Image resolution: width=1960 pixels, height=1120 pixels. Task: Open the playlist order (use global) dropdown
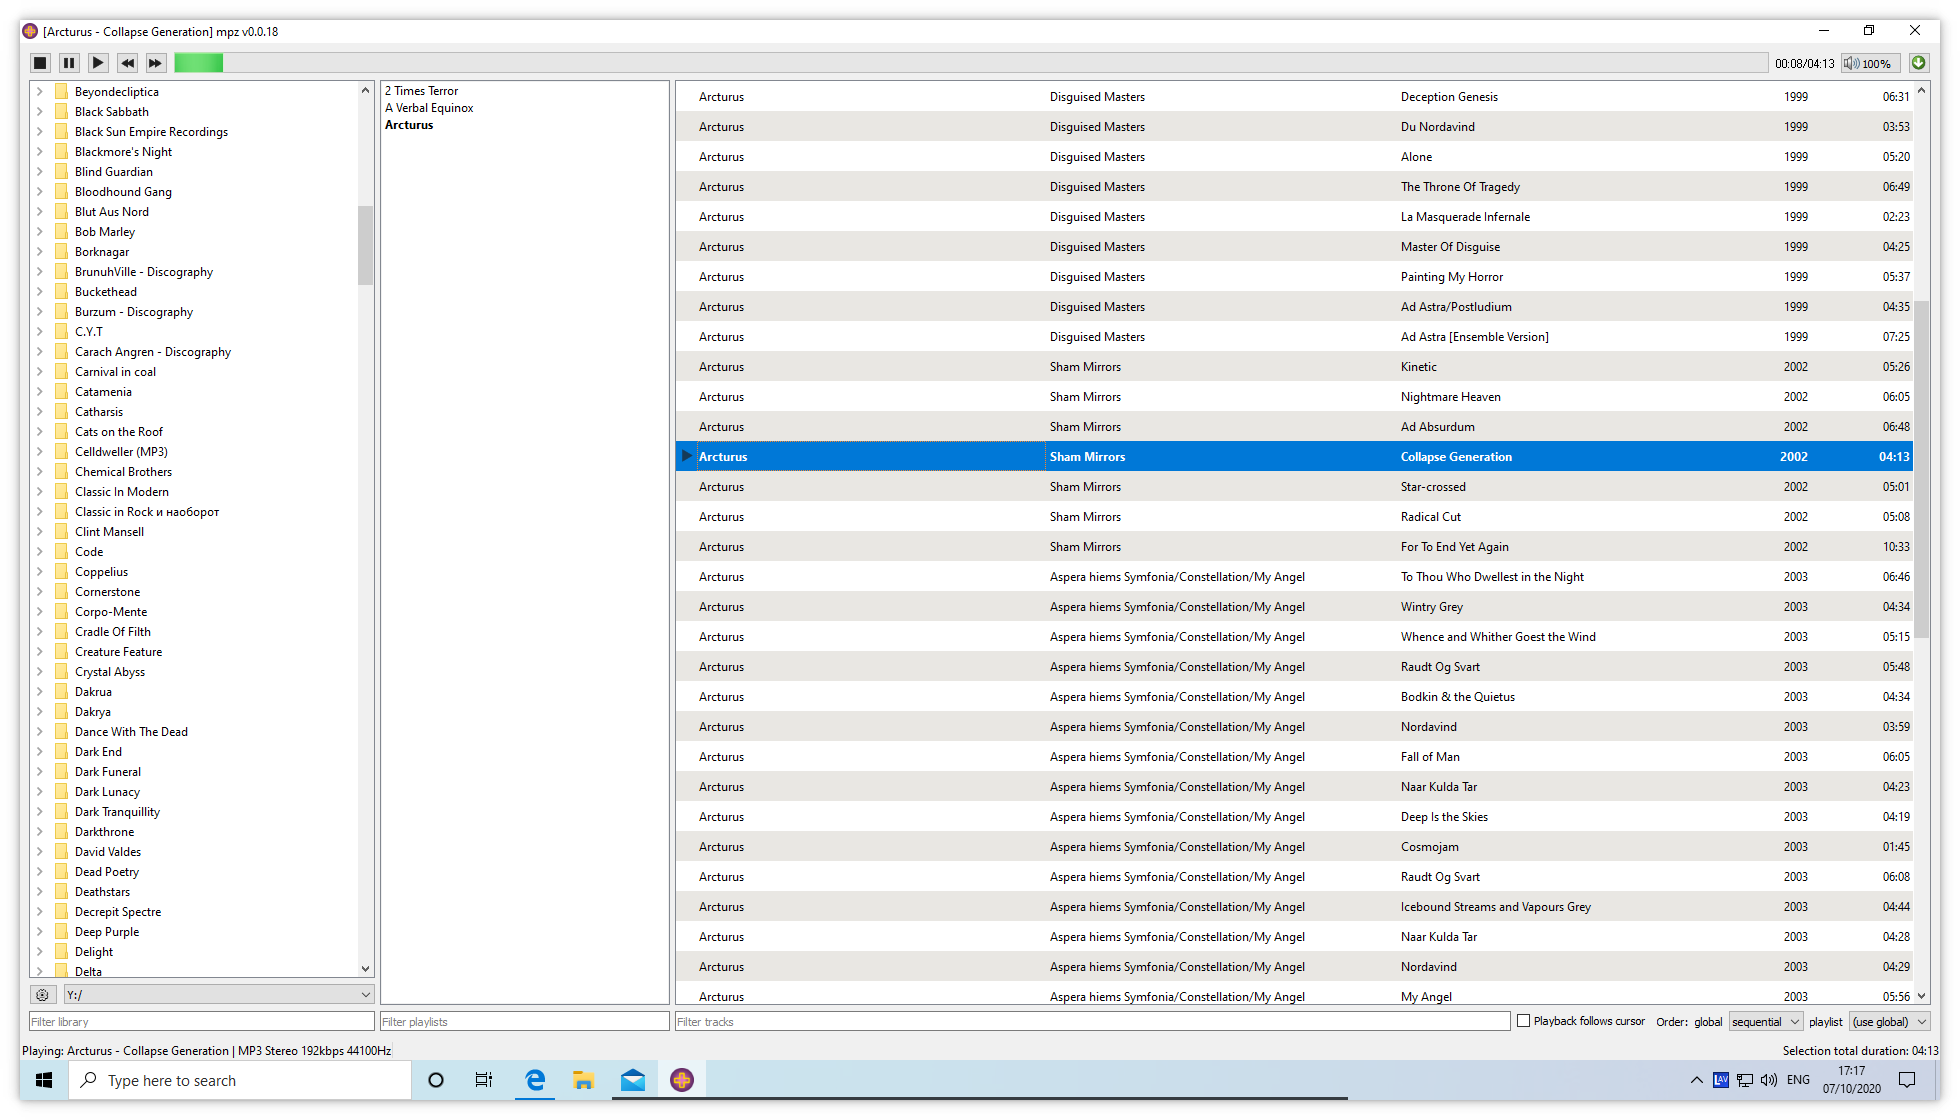pos(1889,1021)
